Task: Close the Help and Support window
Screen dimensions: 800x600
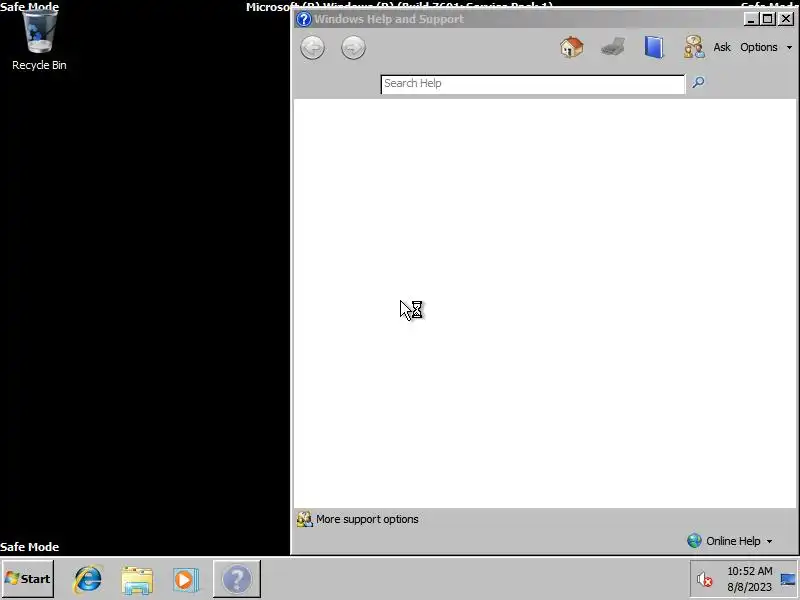Action: pyautogui.click(x=786, y=19)
